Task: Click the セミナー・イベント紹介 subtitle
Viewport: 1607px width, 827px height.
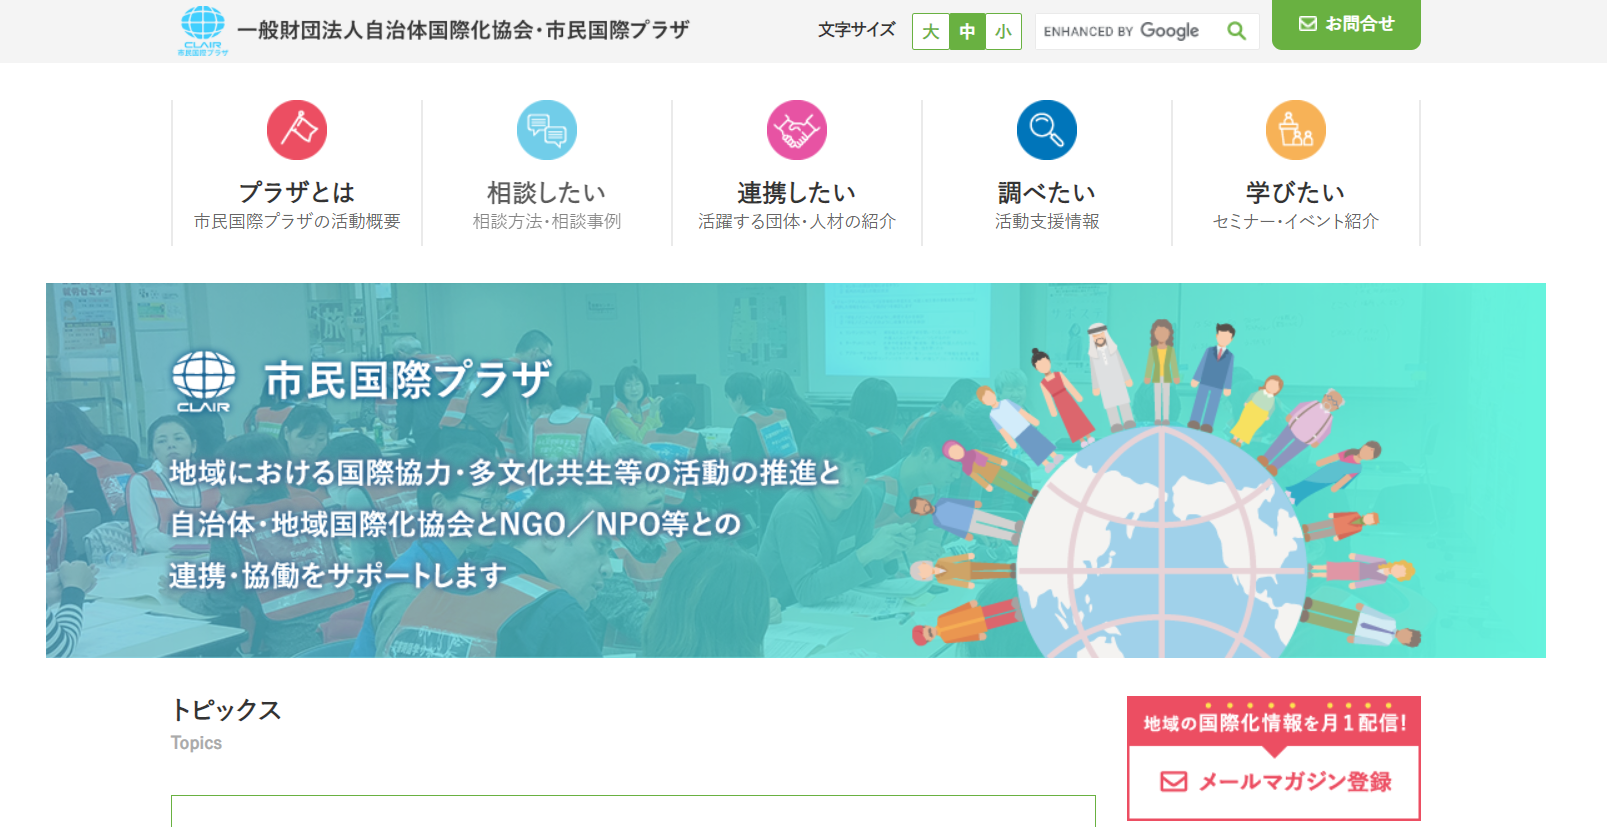Action: point(1296,221)
